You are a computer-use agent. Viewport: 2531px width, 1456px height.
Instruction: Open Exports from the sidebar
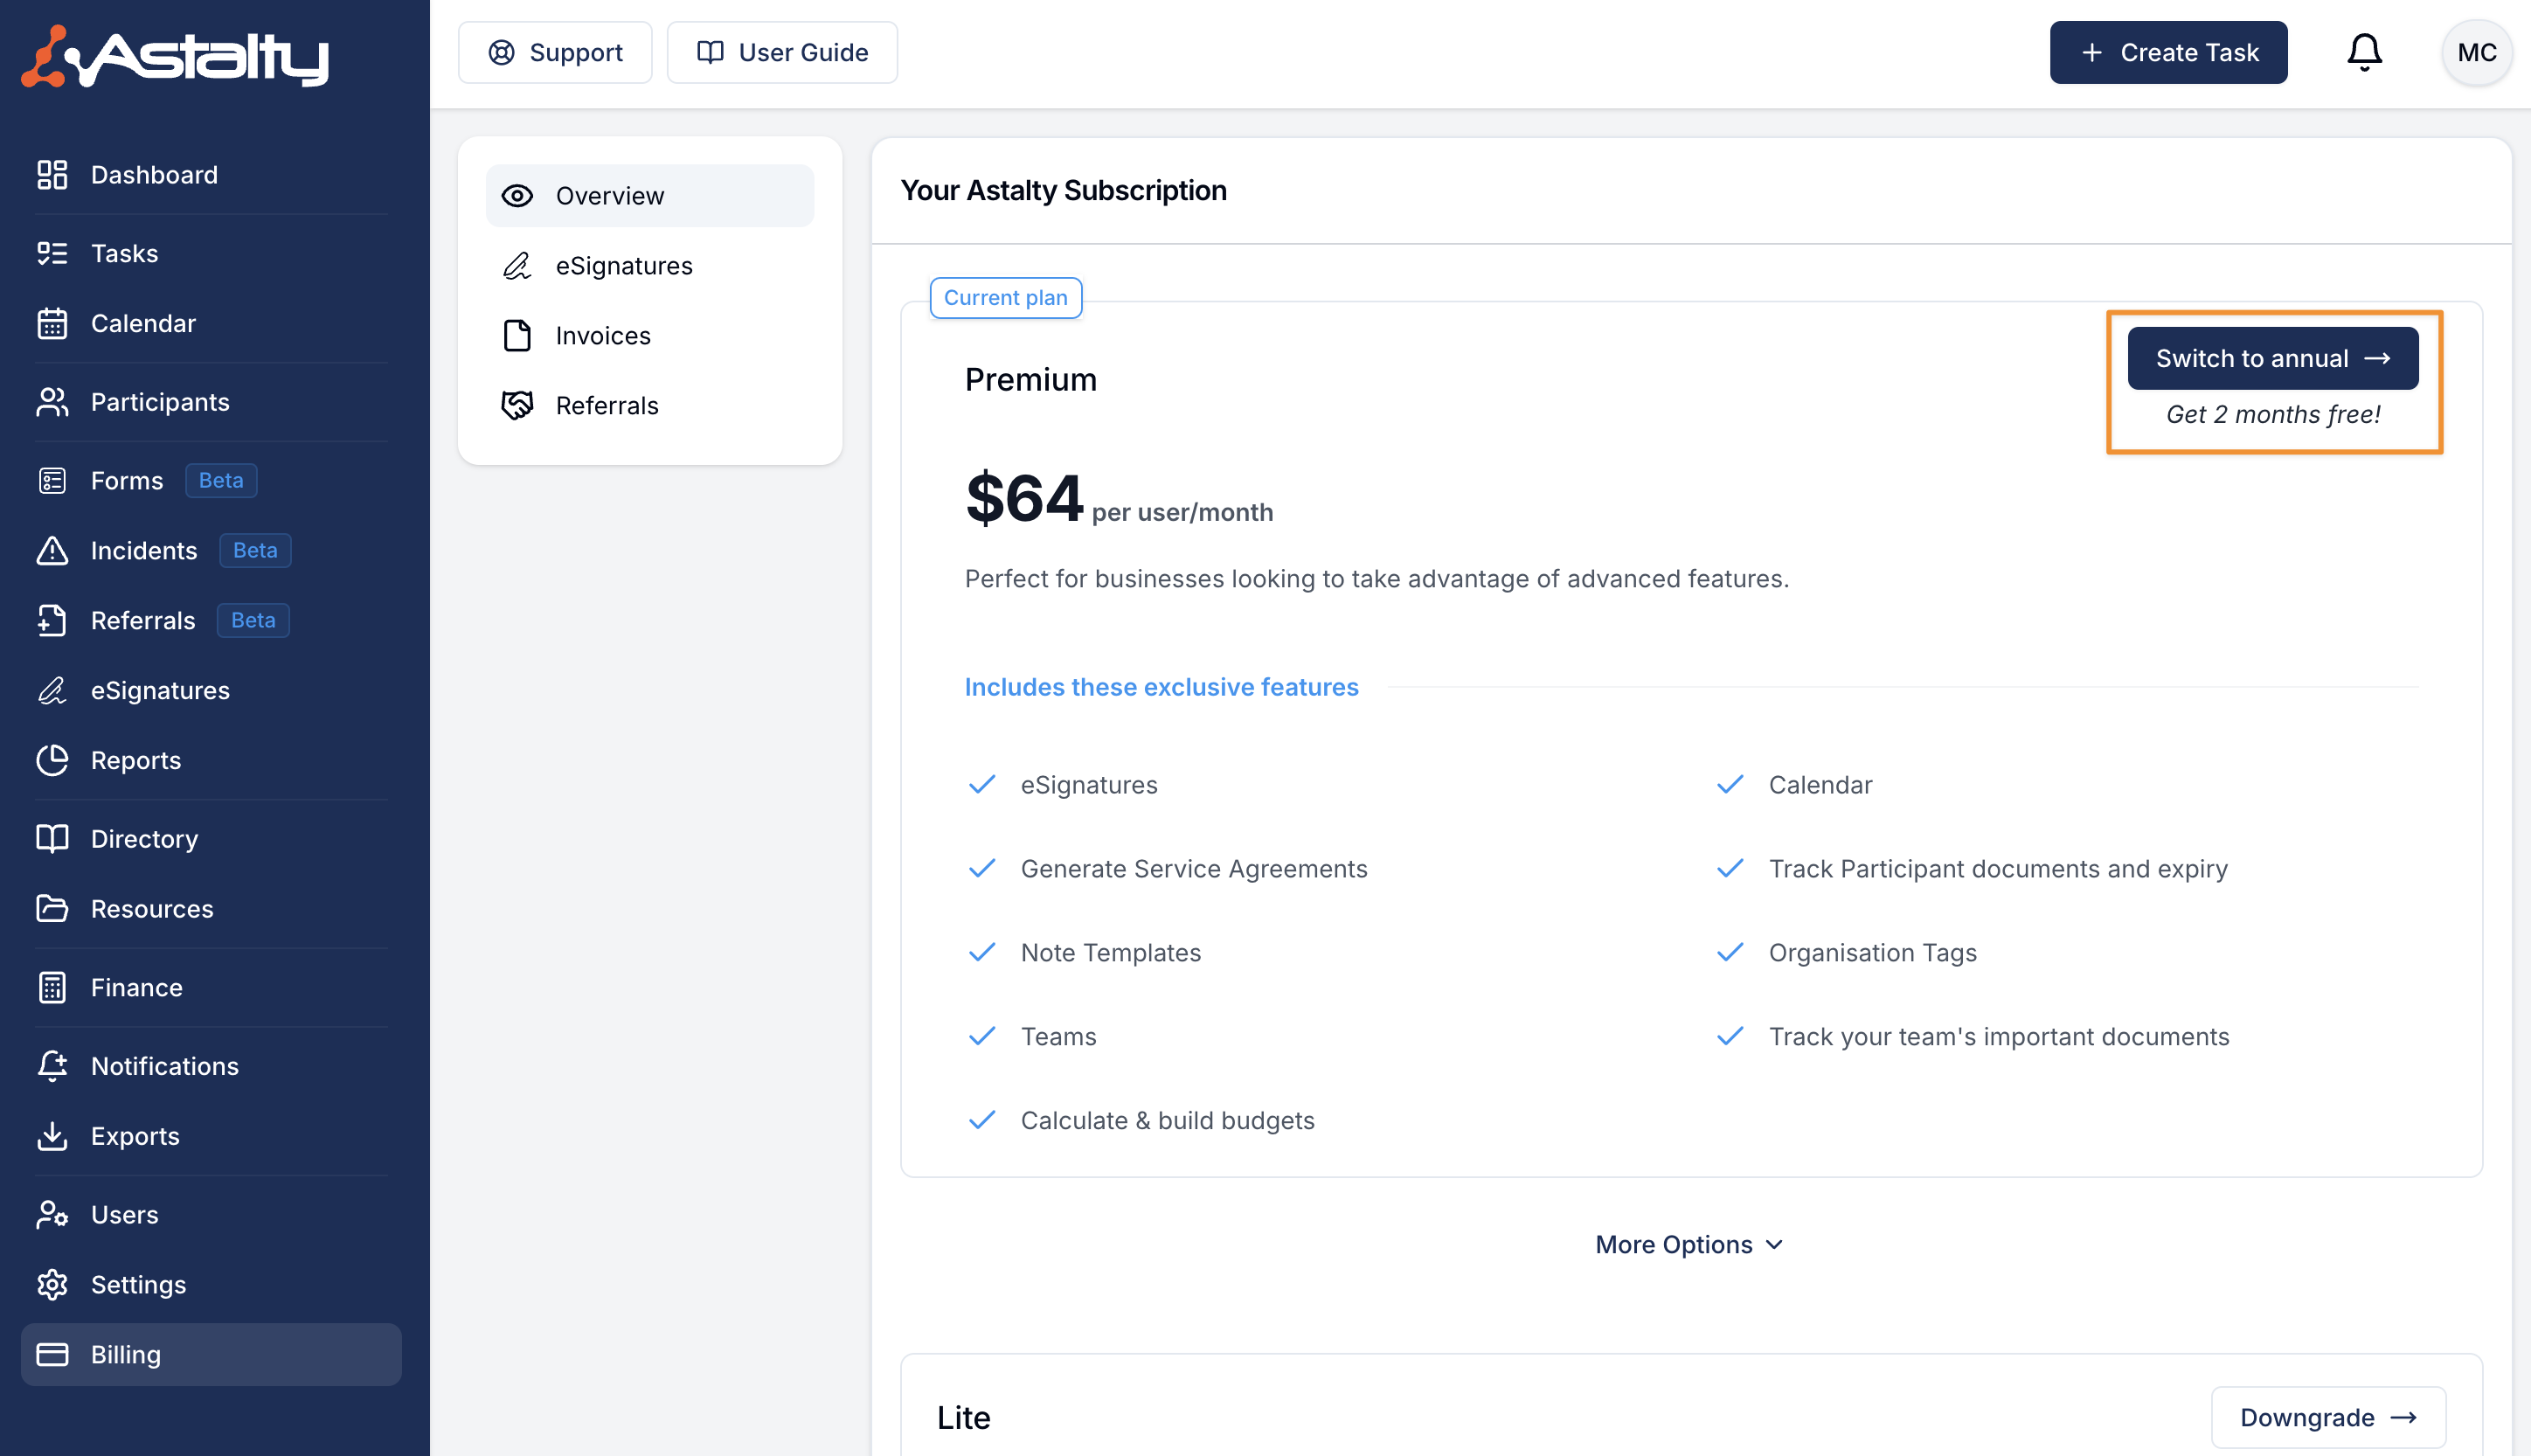point(135,1136)
